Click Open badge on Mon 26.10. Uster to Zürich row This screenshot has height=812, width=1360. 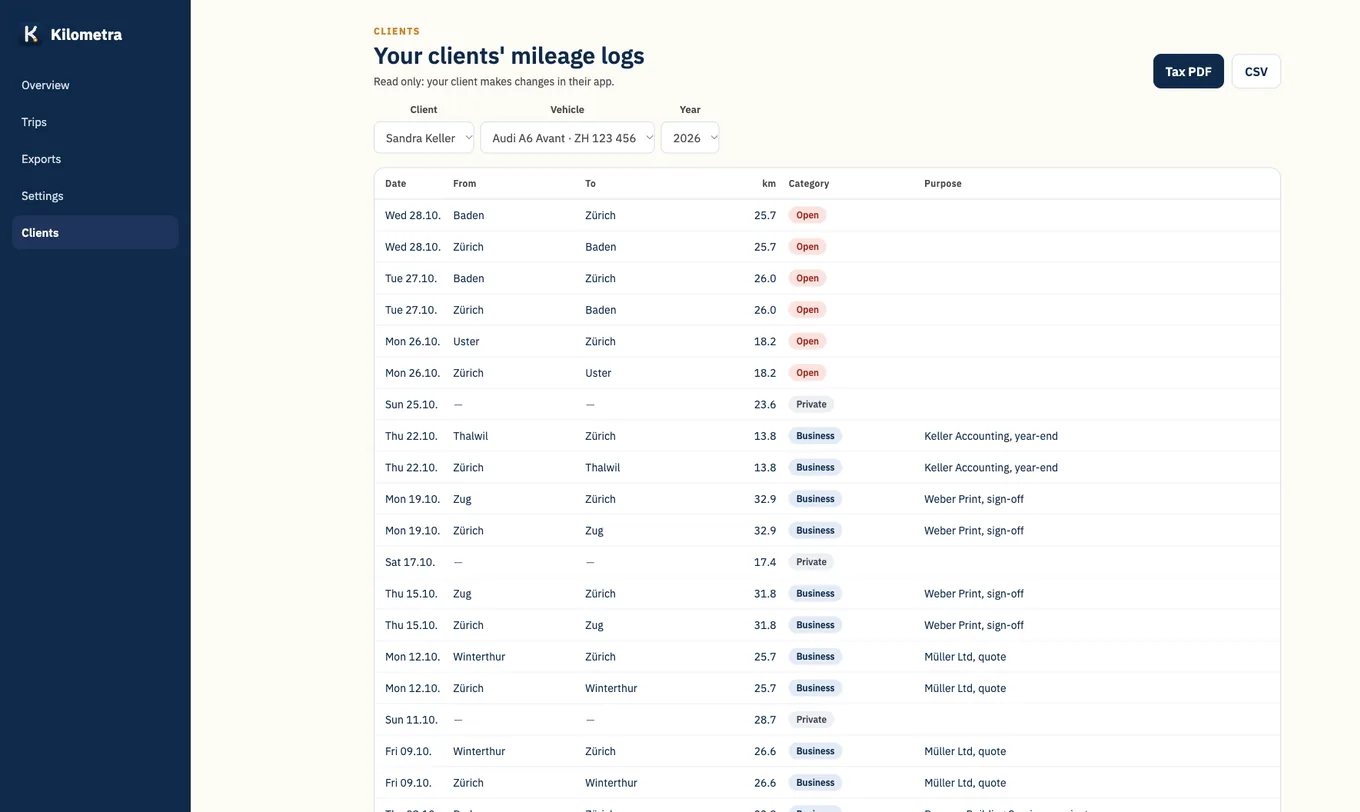[x=808, y=341]
